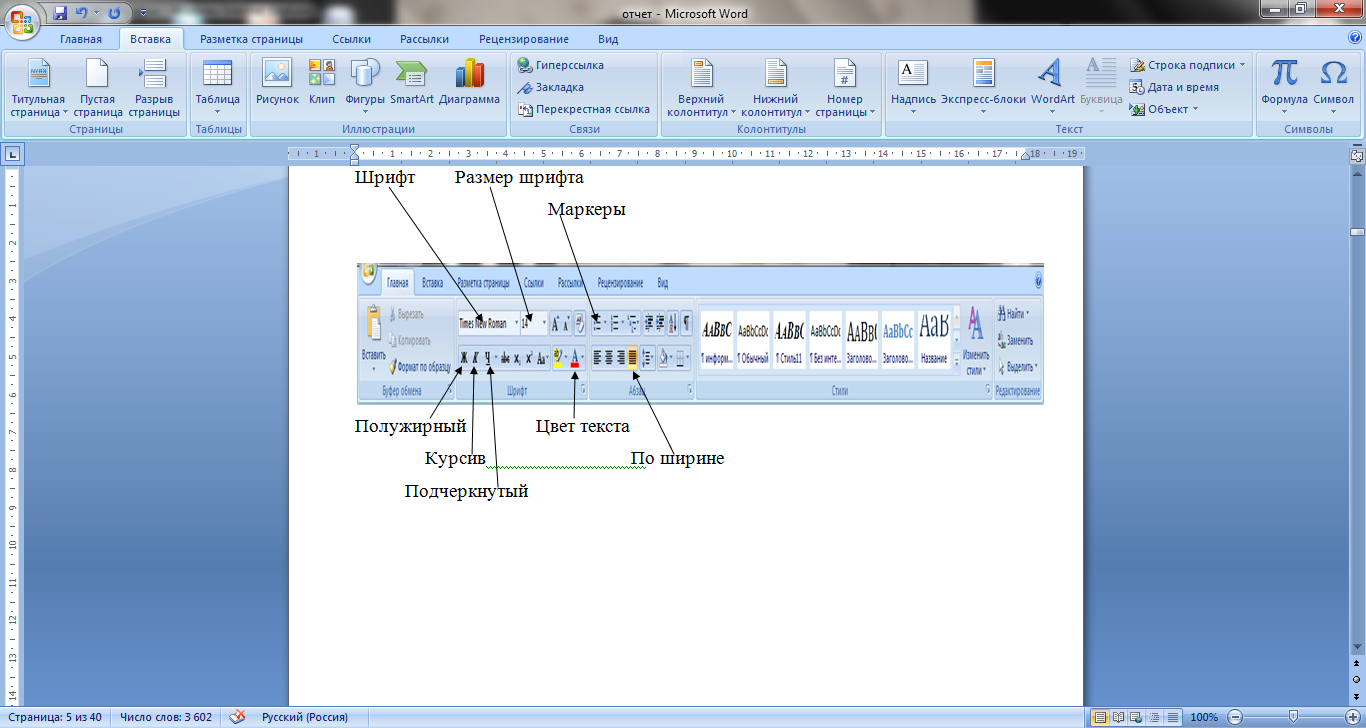Insert a Перекрестная ссылка

tap(584, 109)
